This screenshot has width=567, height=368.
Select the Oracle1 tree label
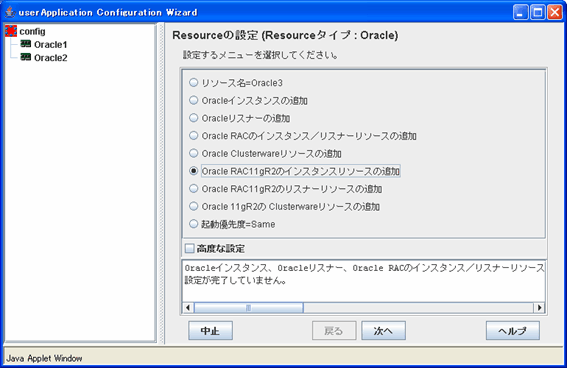point(51,44)
